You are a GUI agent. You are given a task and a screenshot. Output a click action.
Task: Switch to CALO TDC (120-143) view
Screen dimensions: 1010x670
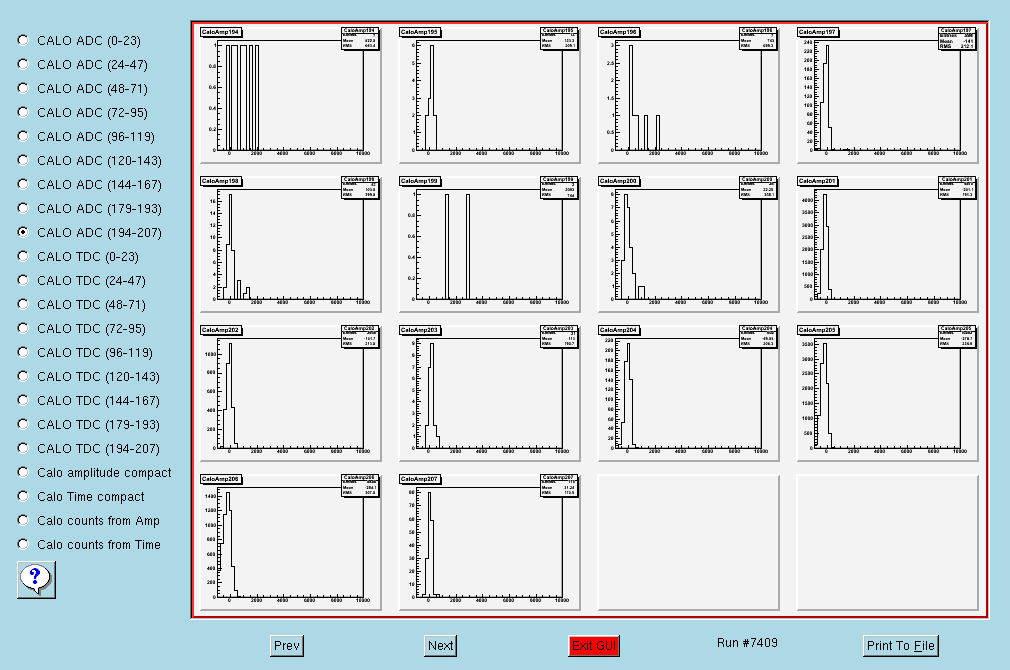coord(23,376)
